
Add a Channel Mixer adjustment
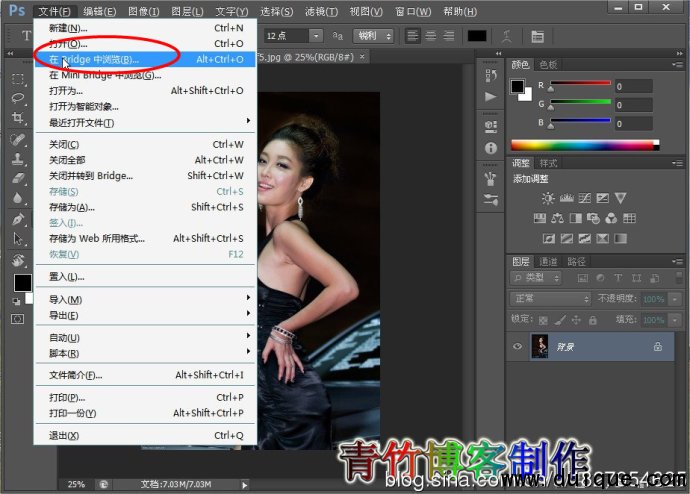point(611,218)
